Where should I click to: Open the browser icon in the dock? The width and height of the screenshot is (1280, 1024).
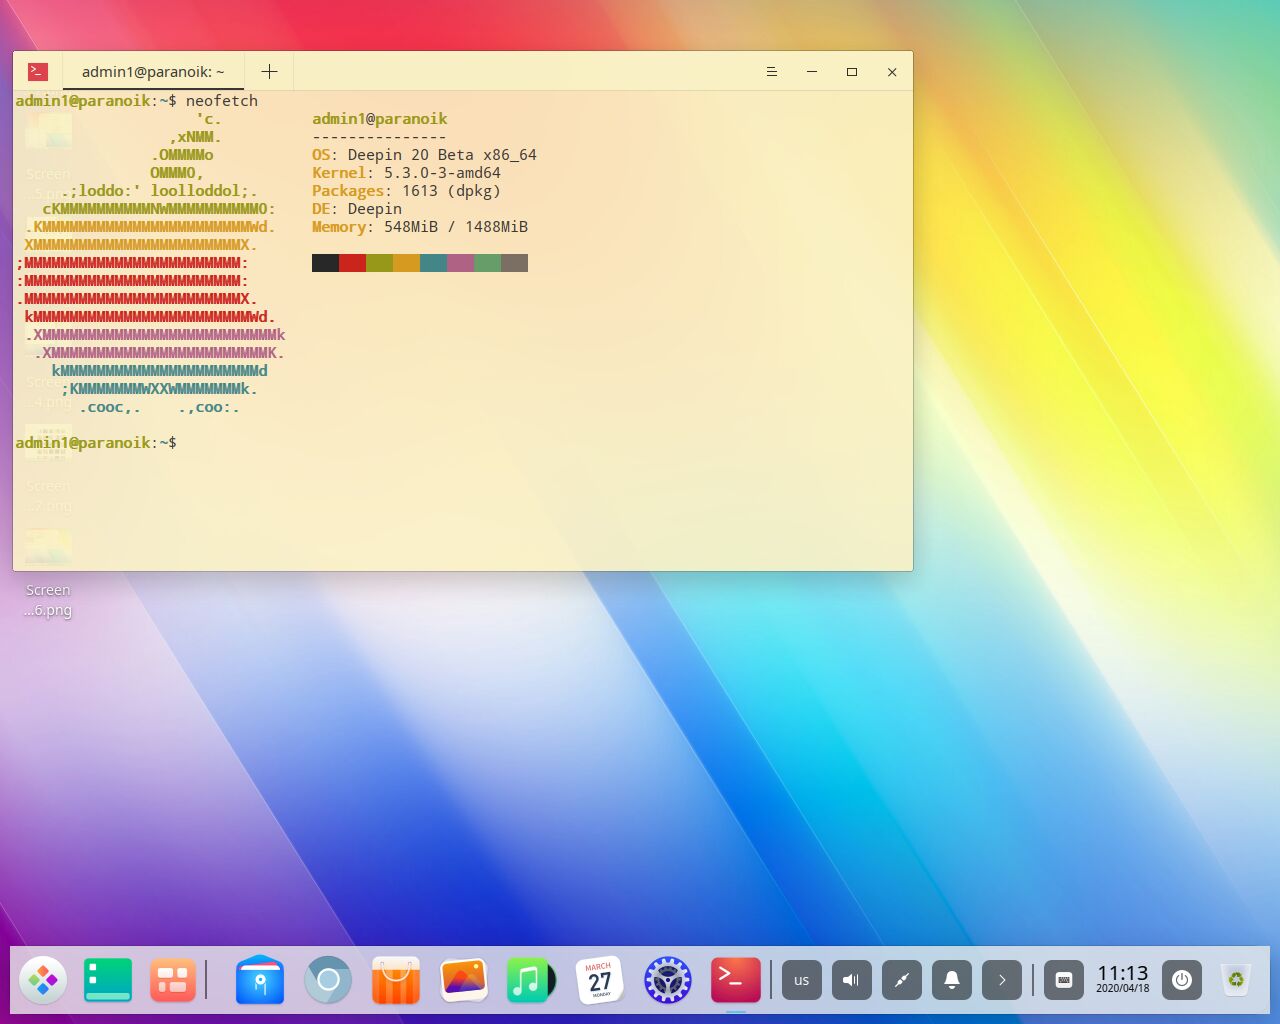[328, 980]
